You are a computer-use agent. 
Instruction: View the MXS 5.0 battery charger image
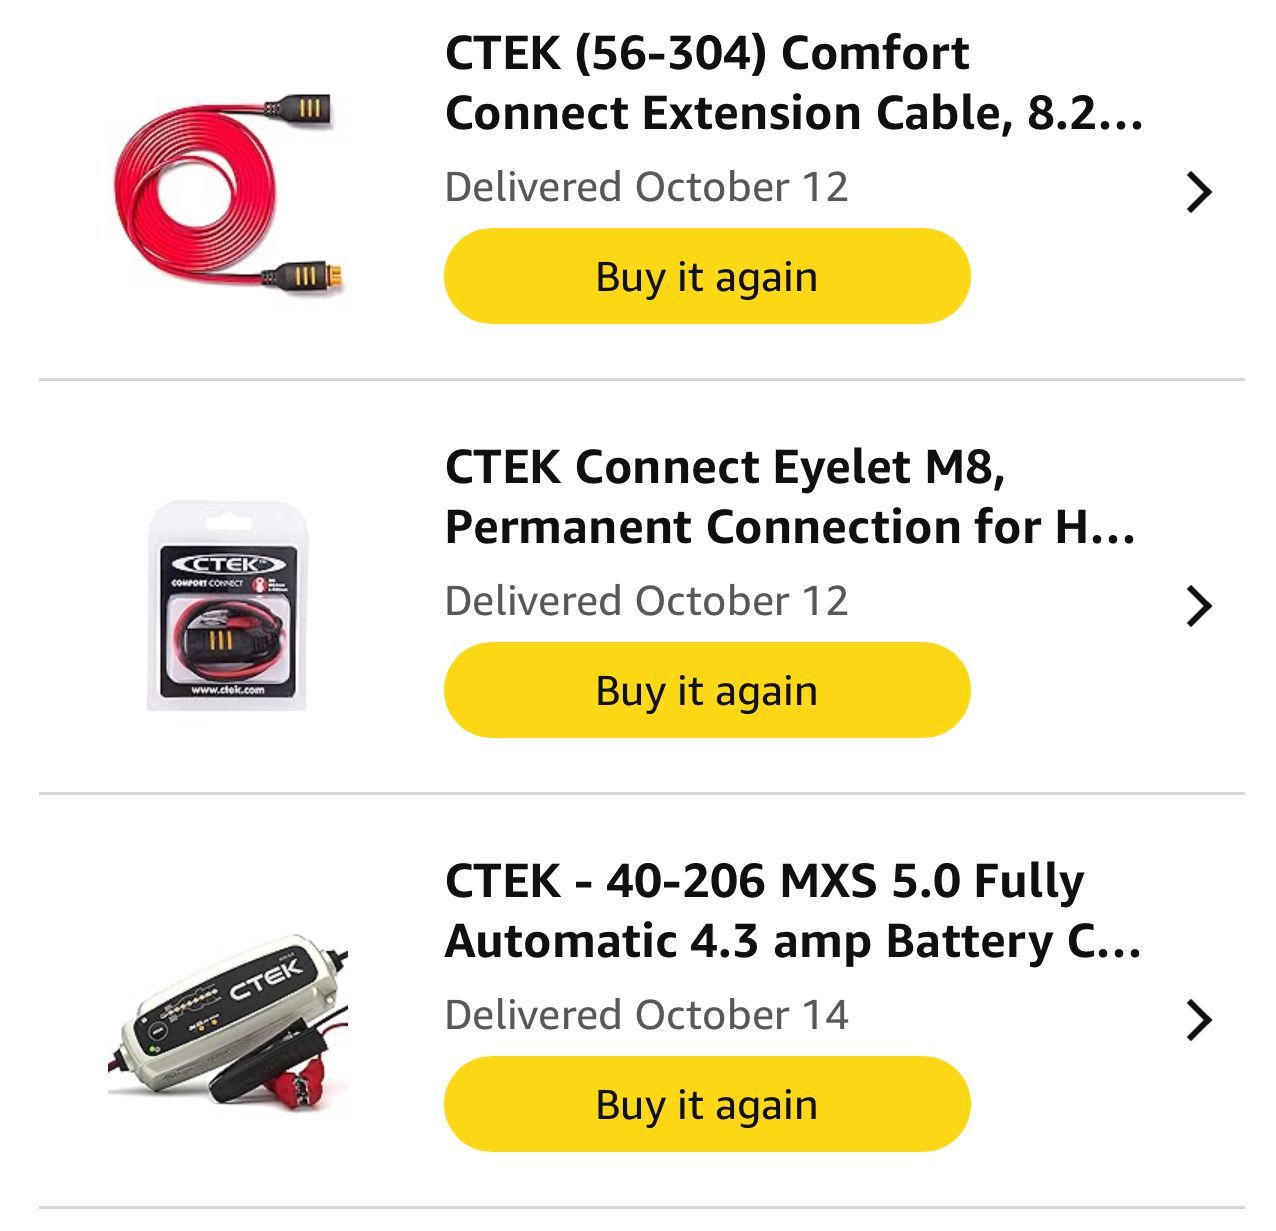pyautogui.click(x=228, y=1020)
